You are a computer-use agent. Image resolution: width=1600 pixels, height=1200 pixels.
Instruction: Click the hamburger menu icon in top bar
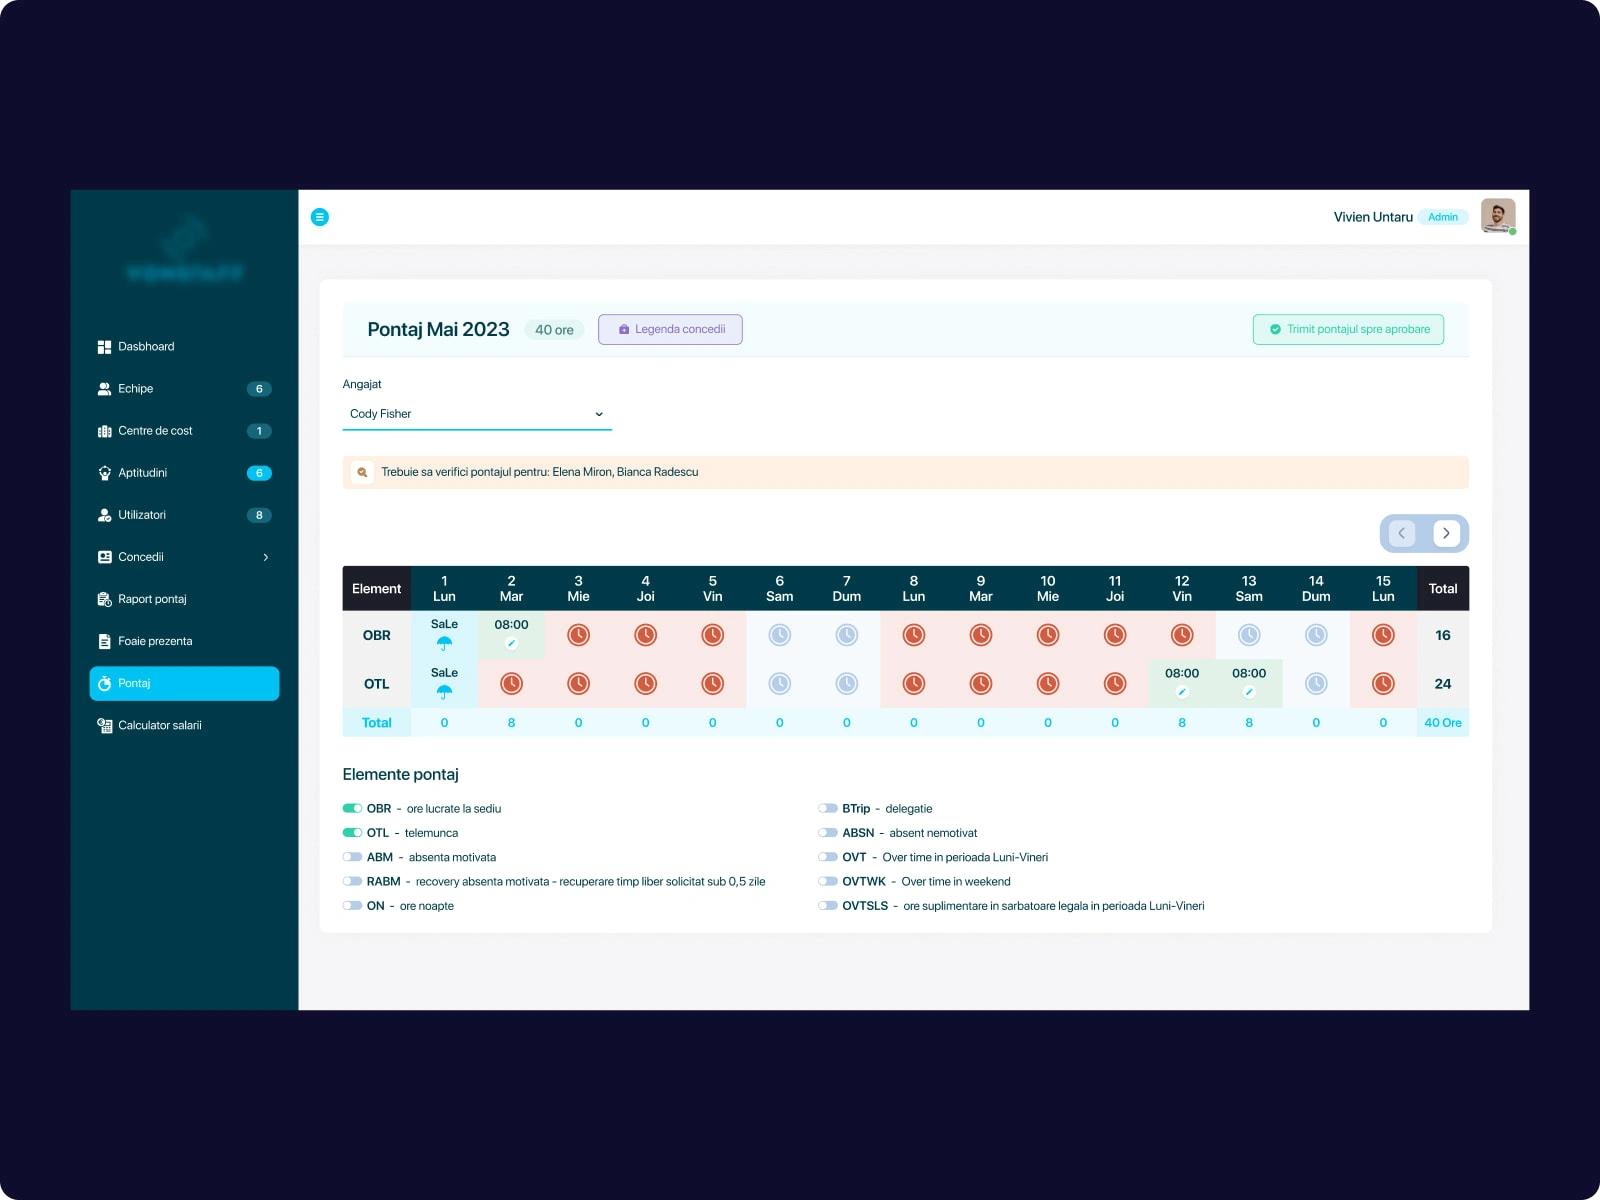320,217
